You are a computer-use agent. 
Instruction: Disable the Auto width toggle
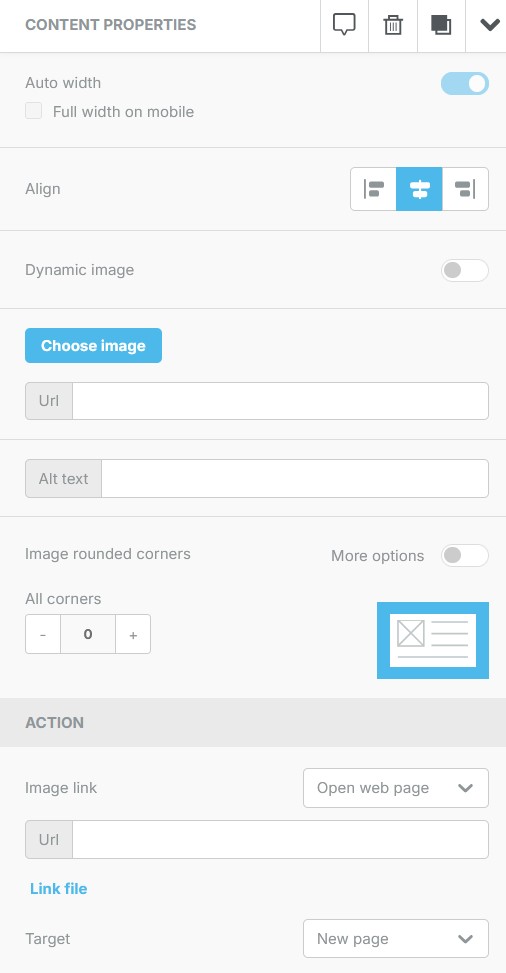pos(465,84)
